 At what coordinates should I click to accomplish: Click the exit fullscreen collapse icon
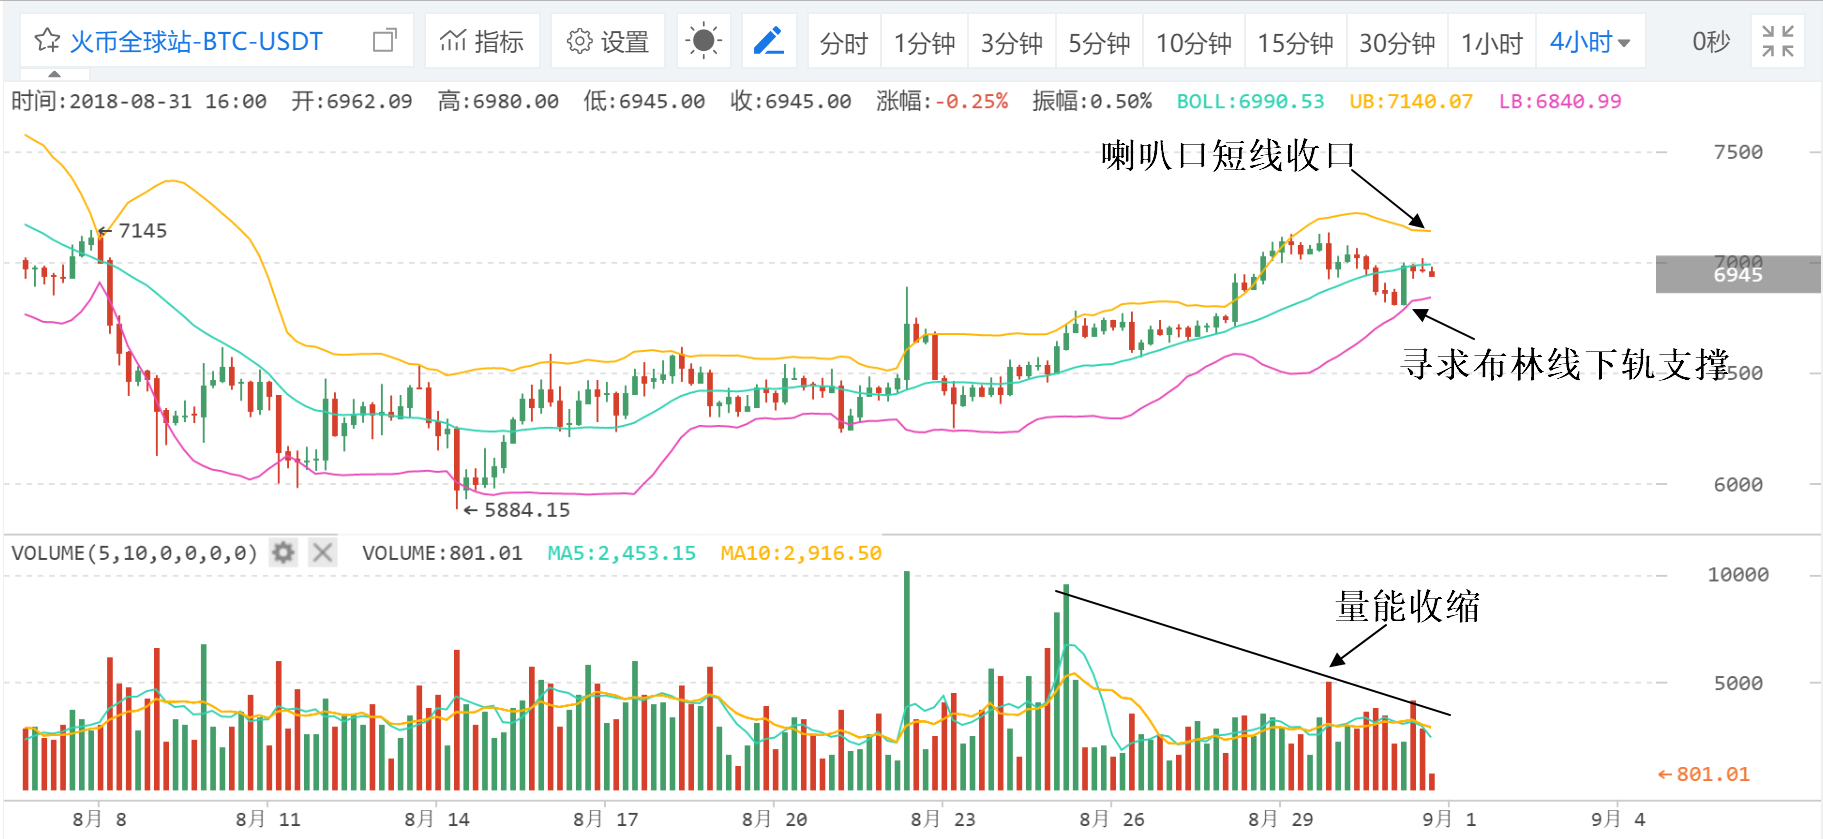tap(1778, 41)
